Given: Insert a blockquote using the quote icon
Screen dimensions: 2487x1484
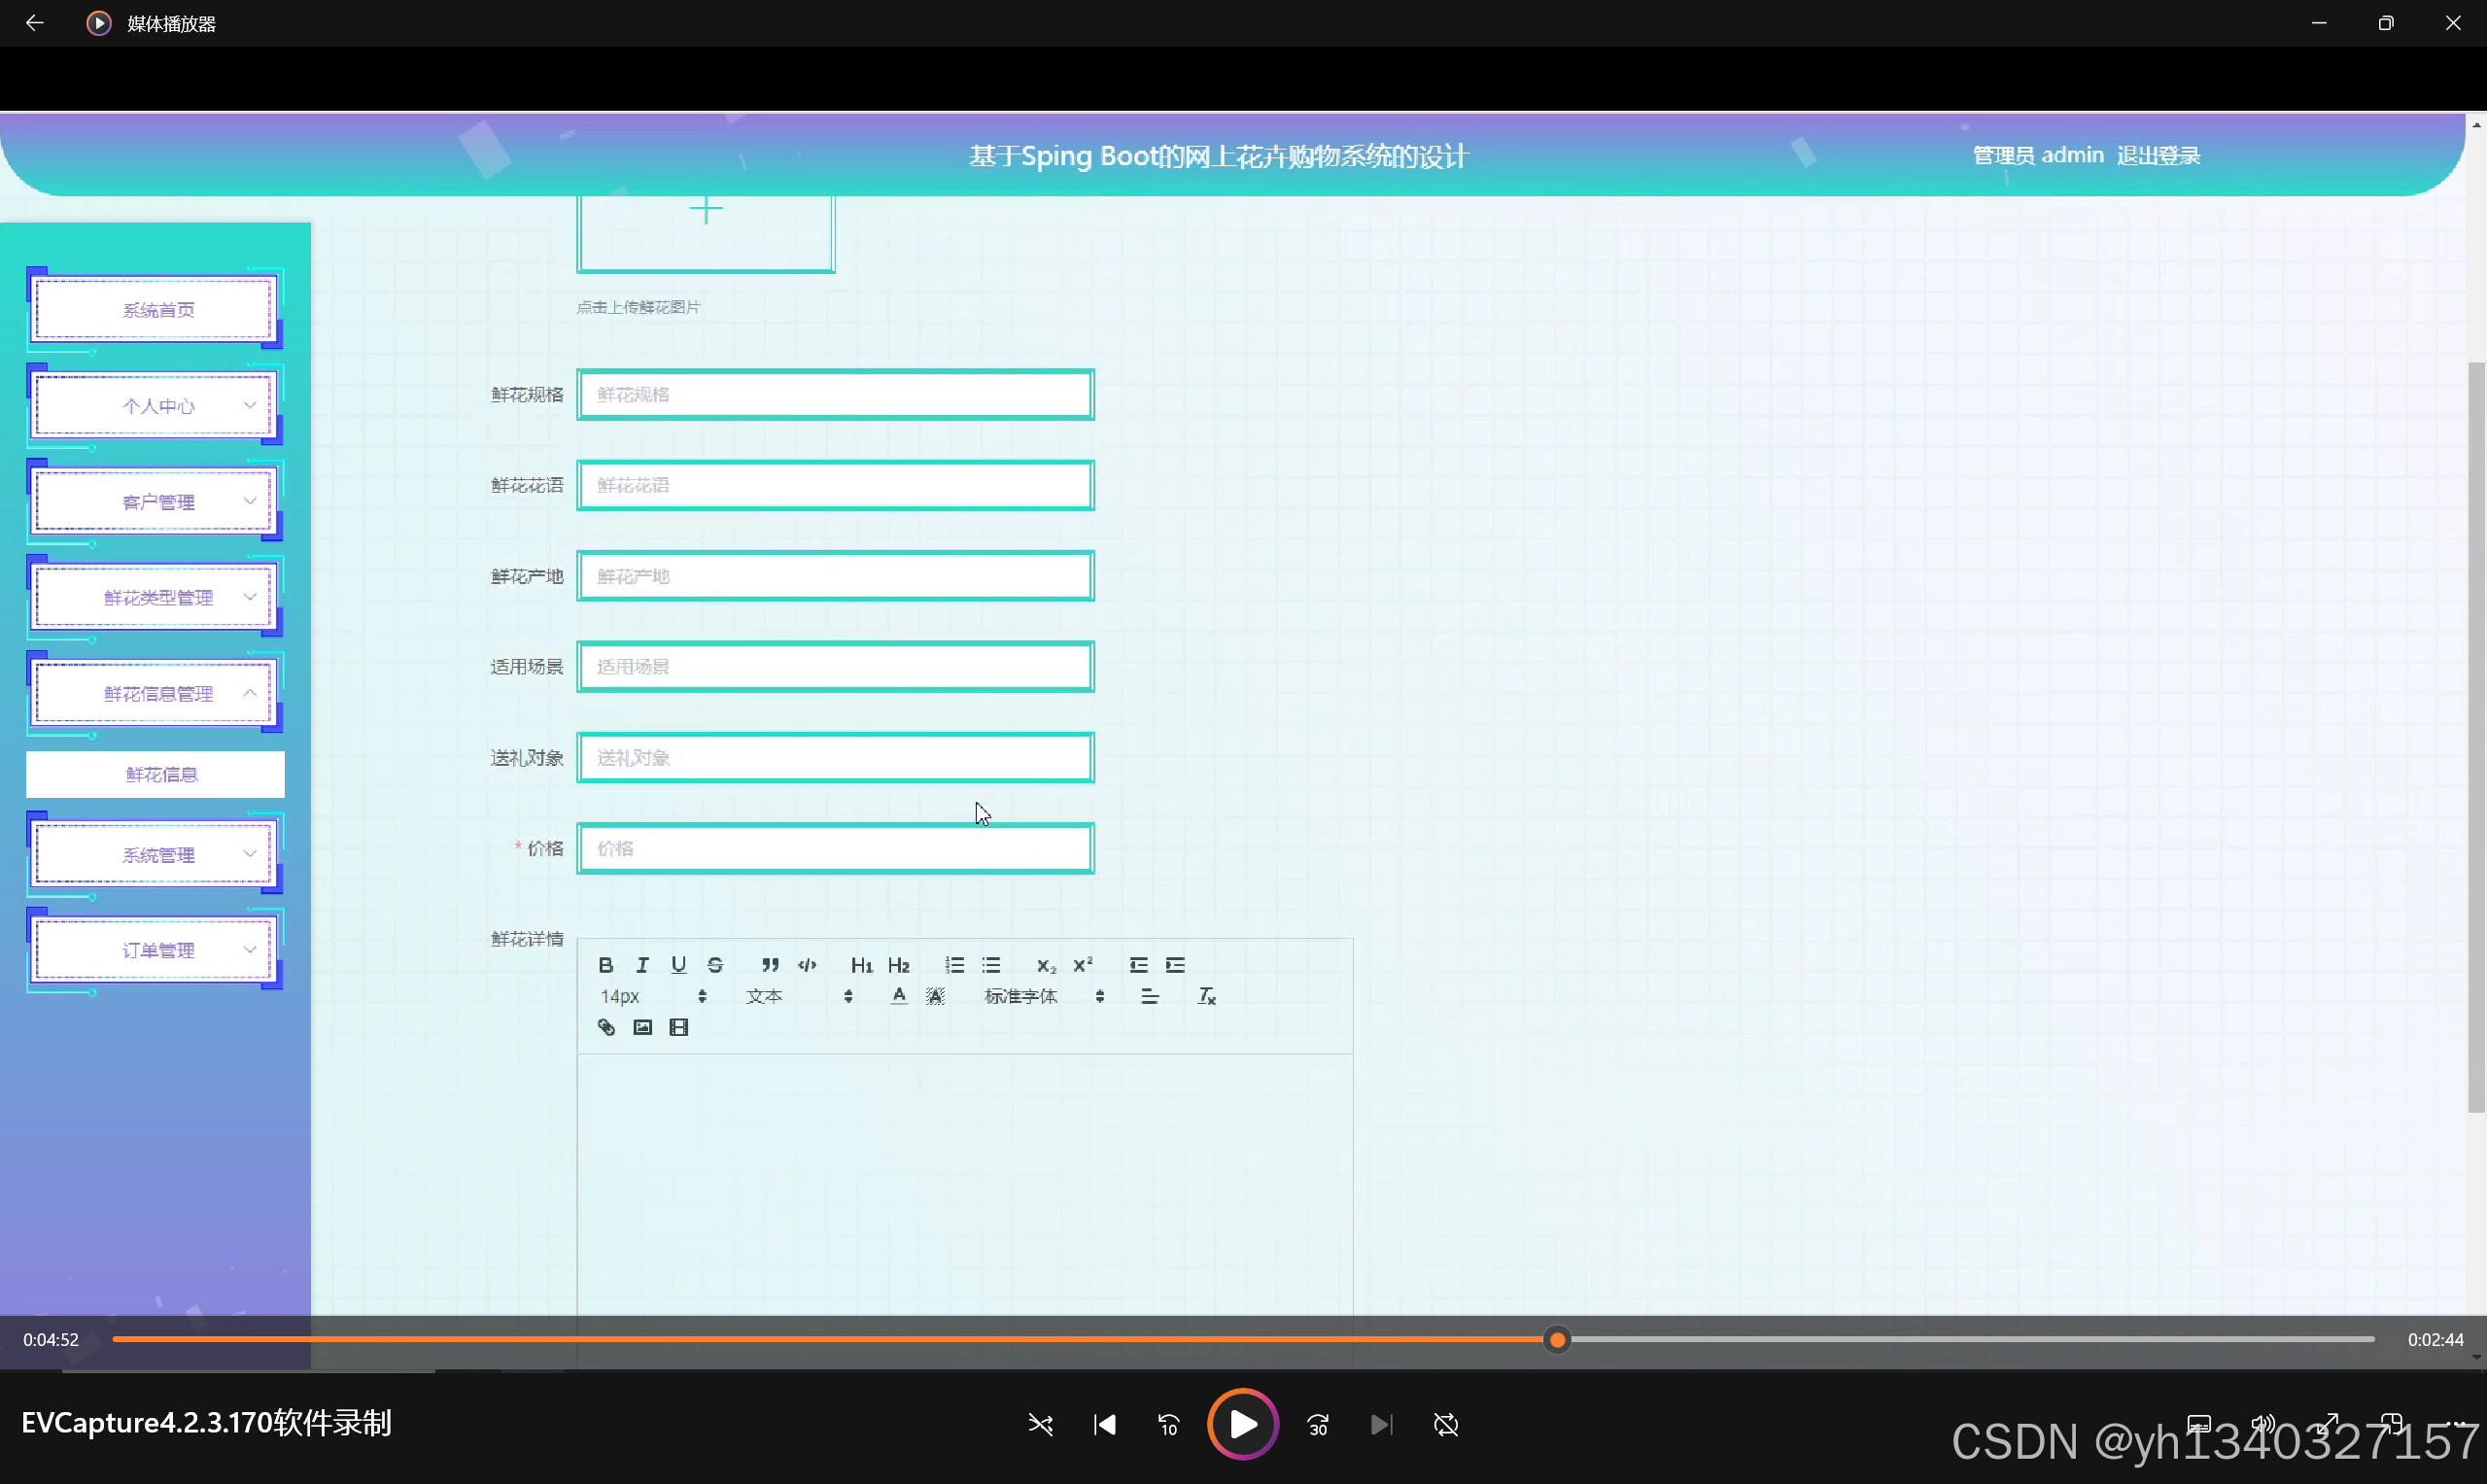Looking at the screenshot, I should point(770,965).
